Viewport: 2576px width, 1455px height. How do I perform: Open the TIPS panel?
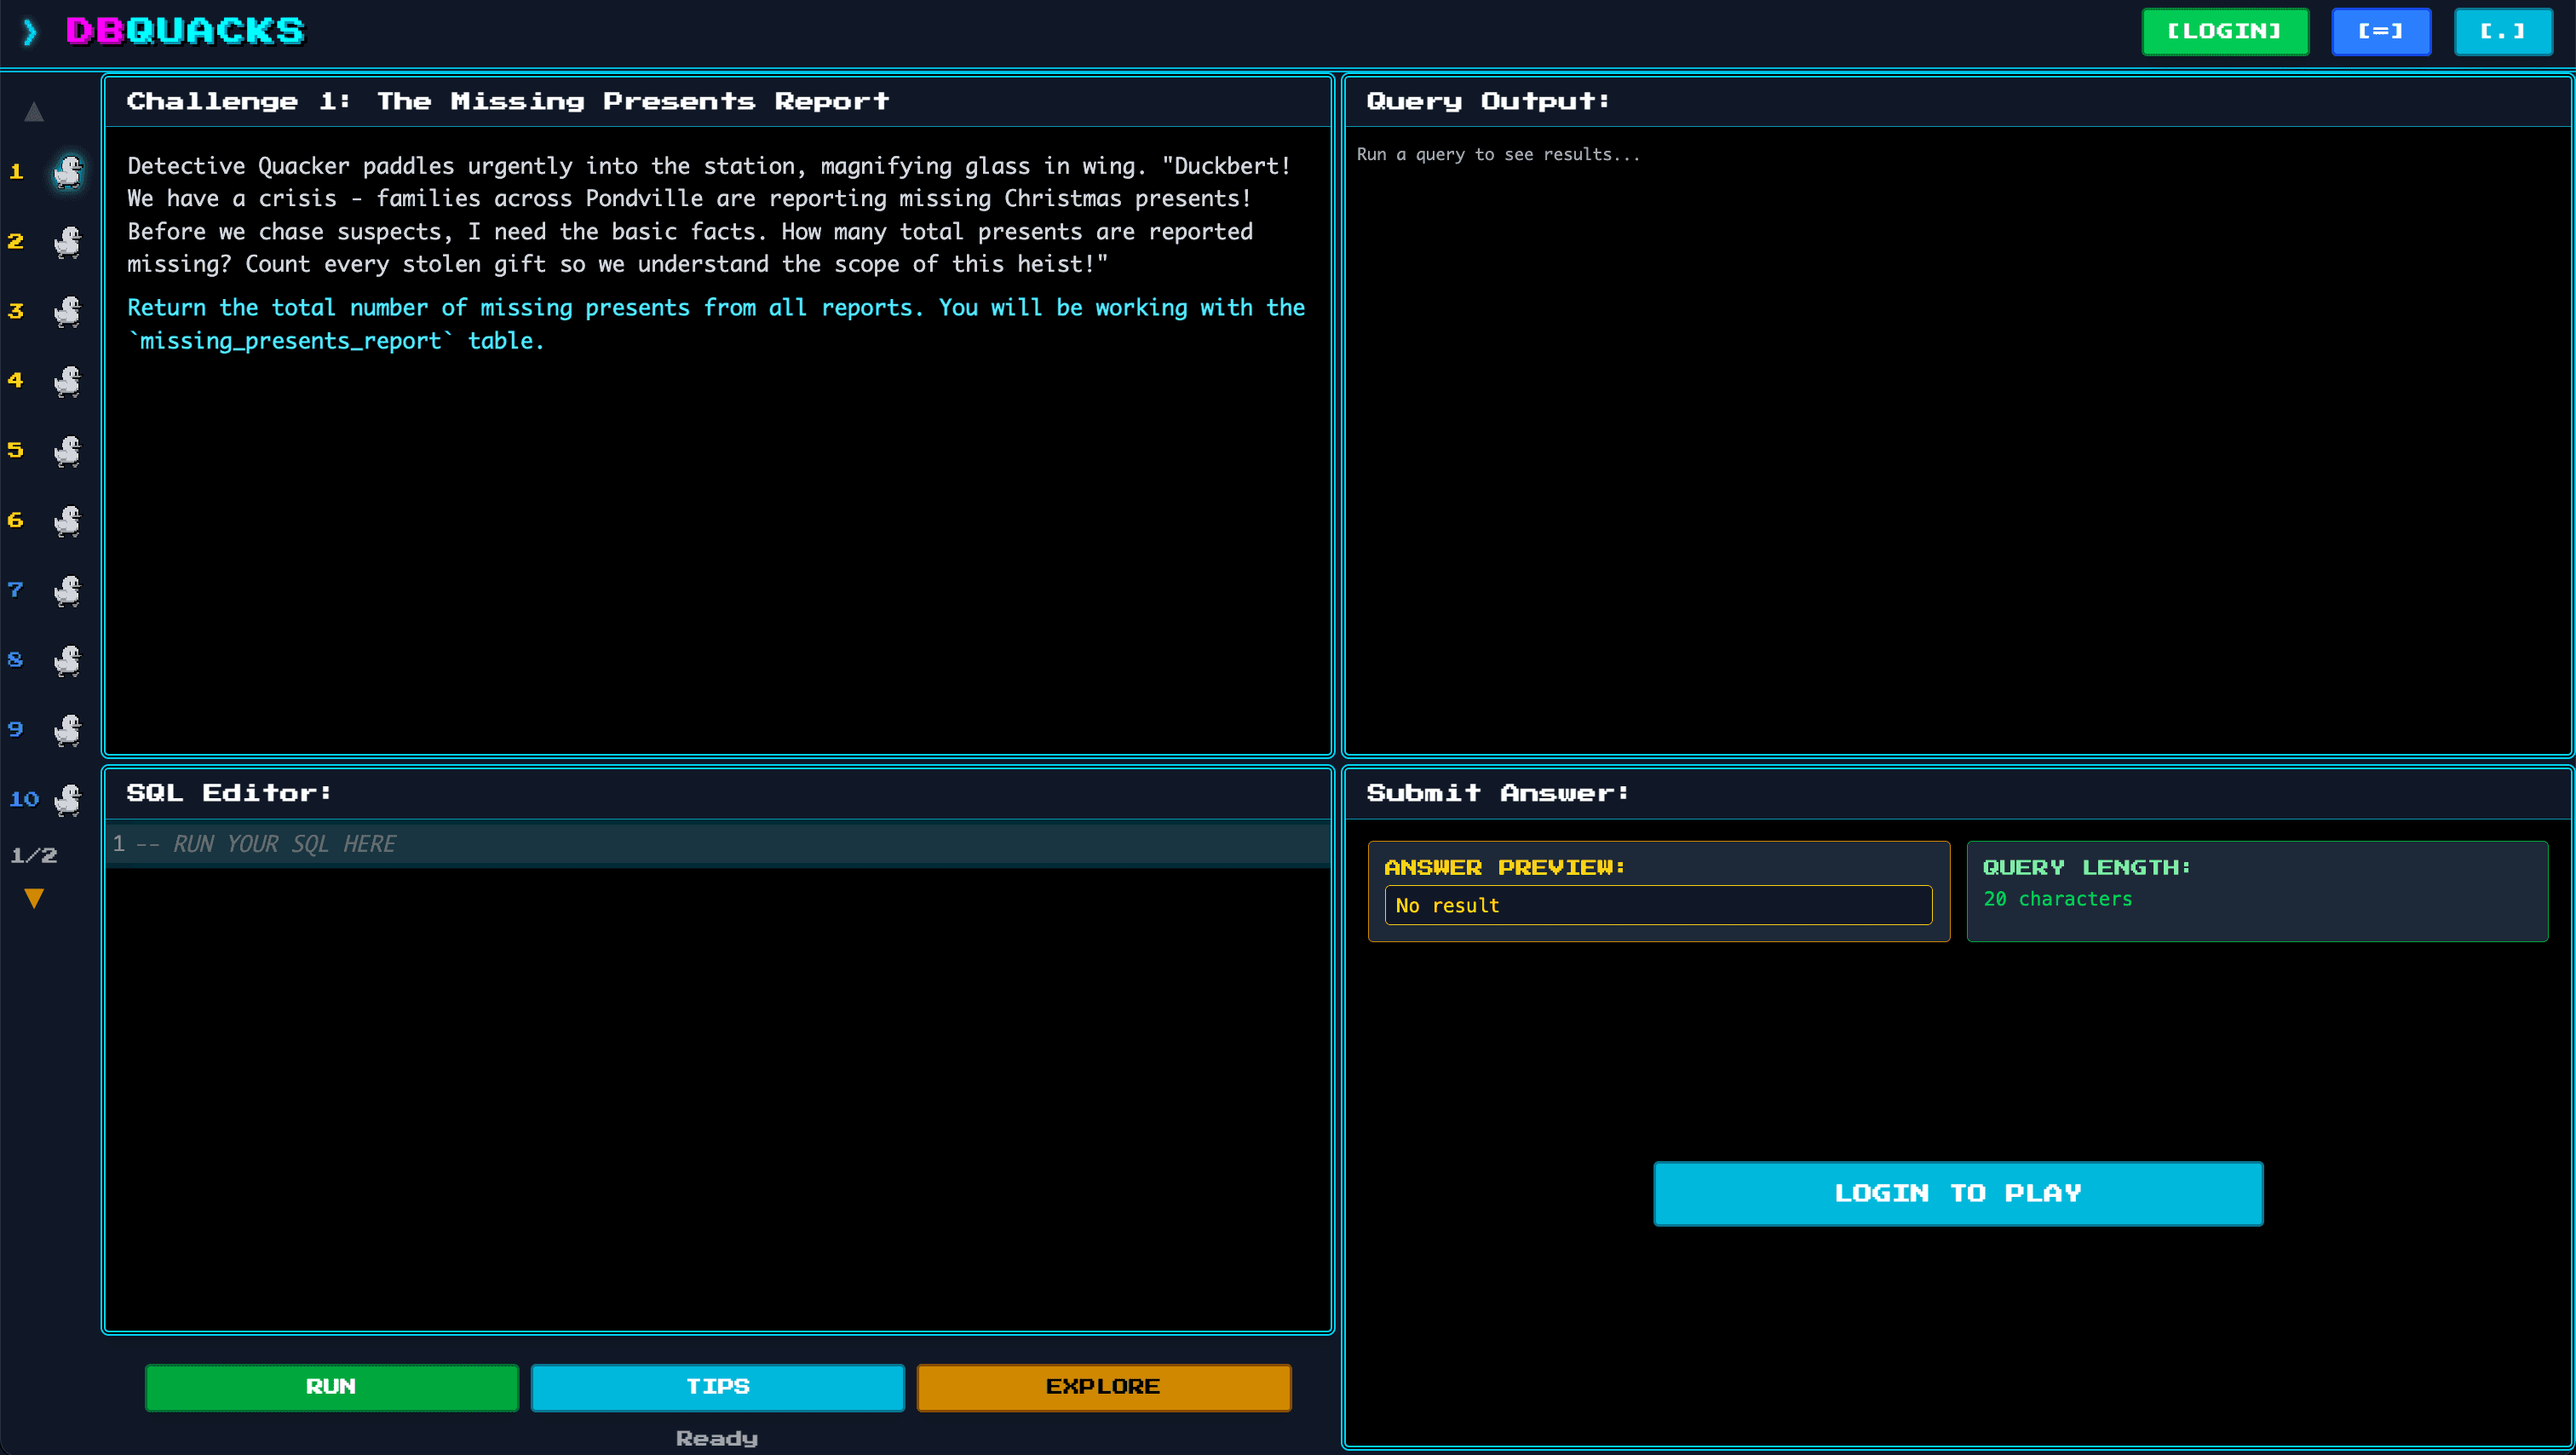716,1387
